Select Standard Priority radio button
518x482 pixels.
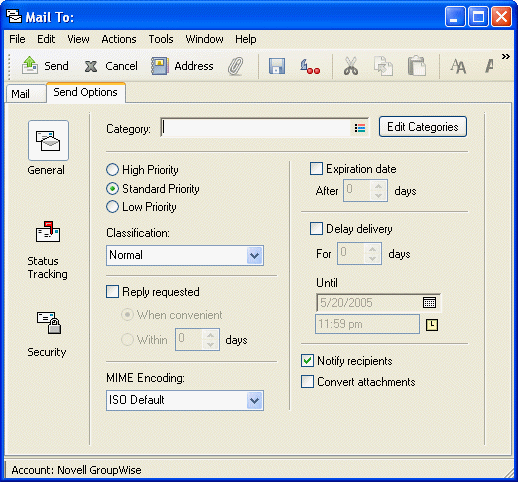click(112, 189)
